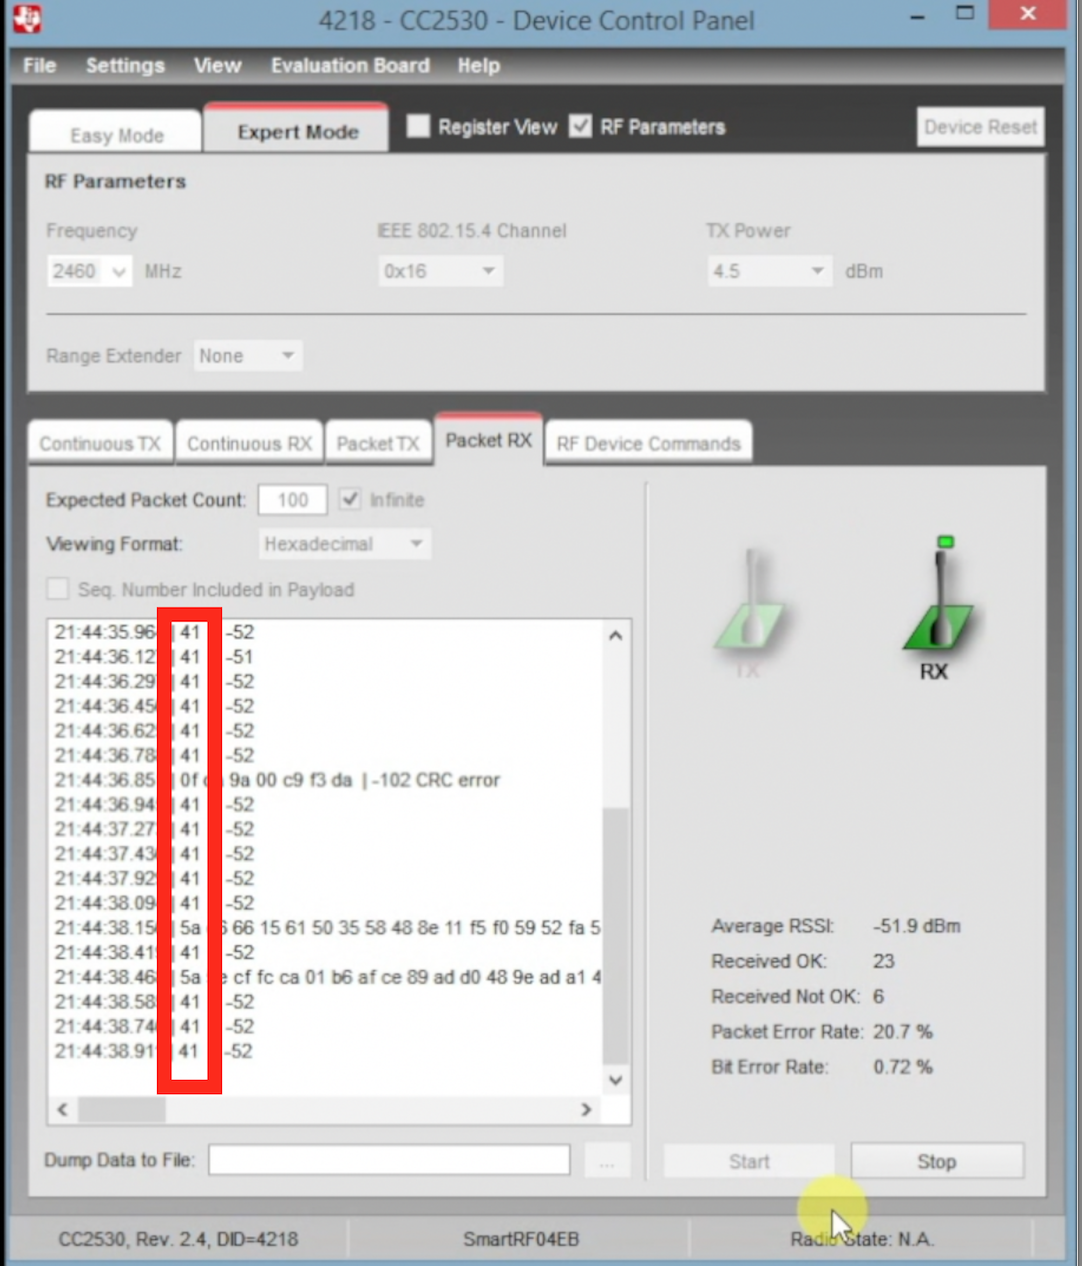1082x1266 pixels.
Task: Open the Evaluation Board menu
Action: tap(350, 65)
